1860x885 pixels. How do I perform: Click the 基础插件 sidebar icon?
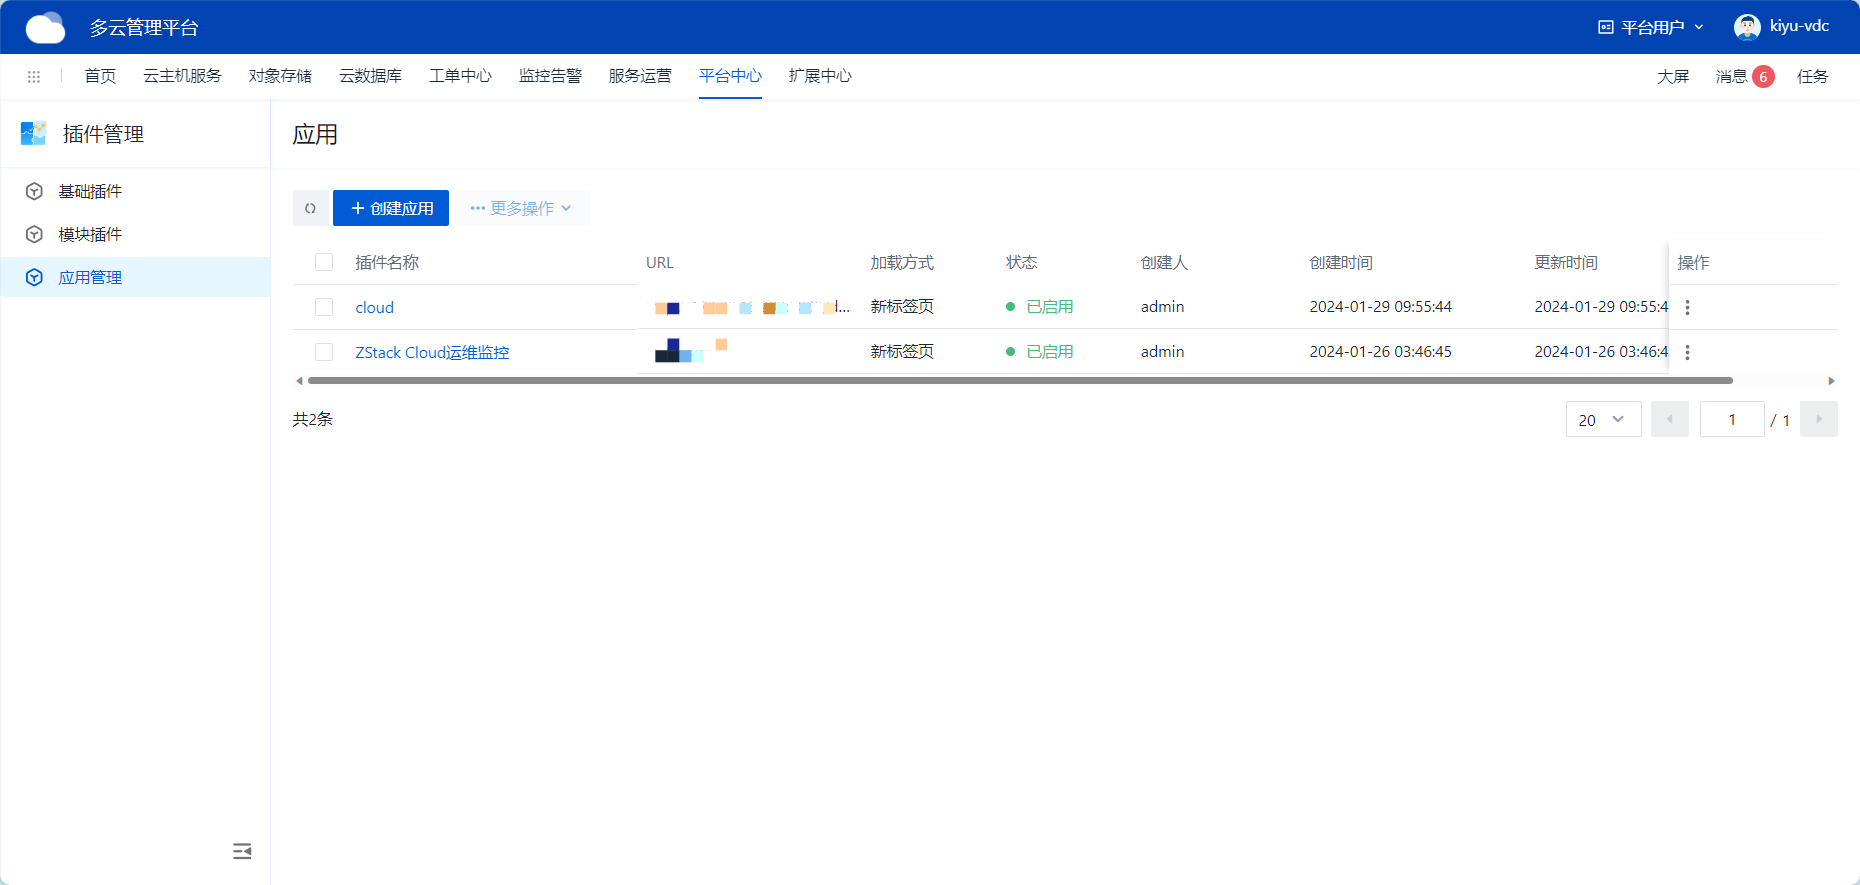coord(35,191)
